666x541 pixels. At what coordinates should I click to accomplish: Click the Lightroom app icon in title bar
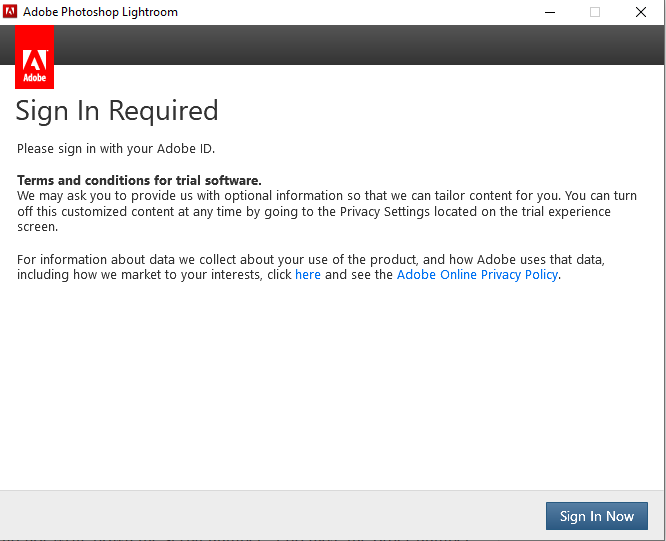(10, 12)
